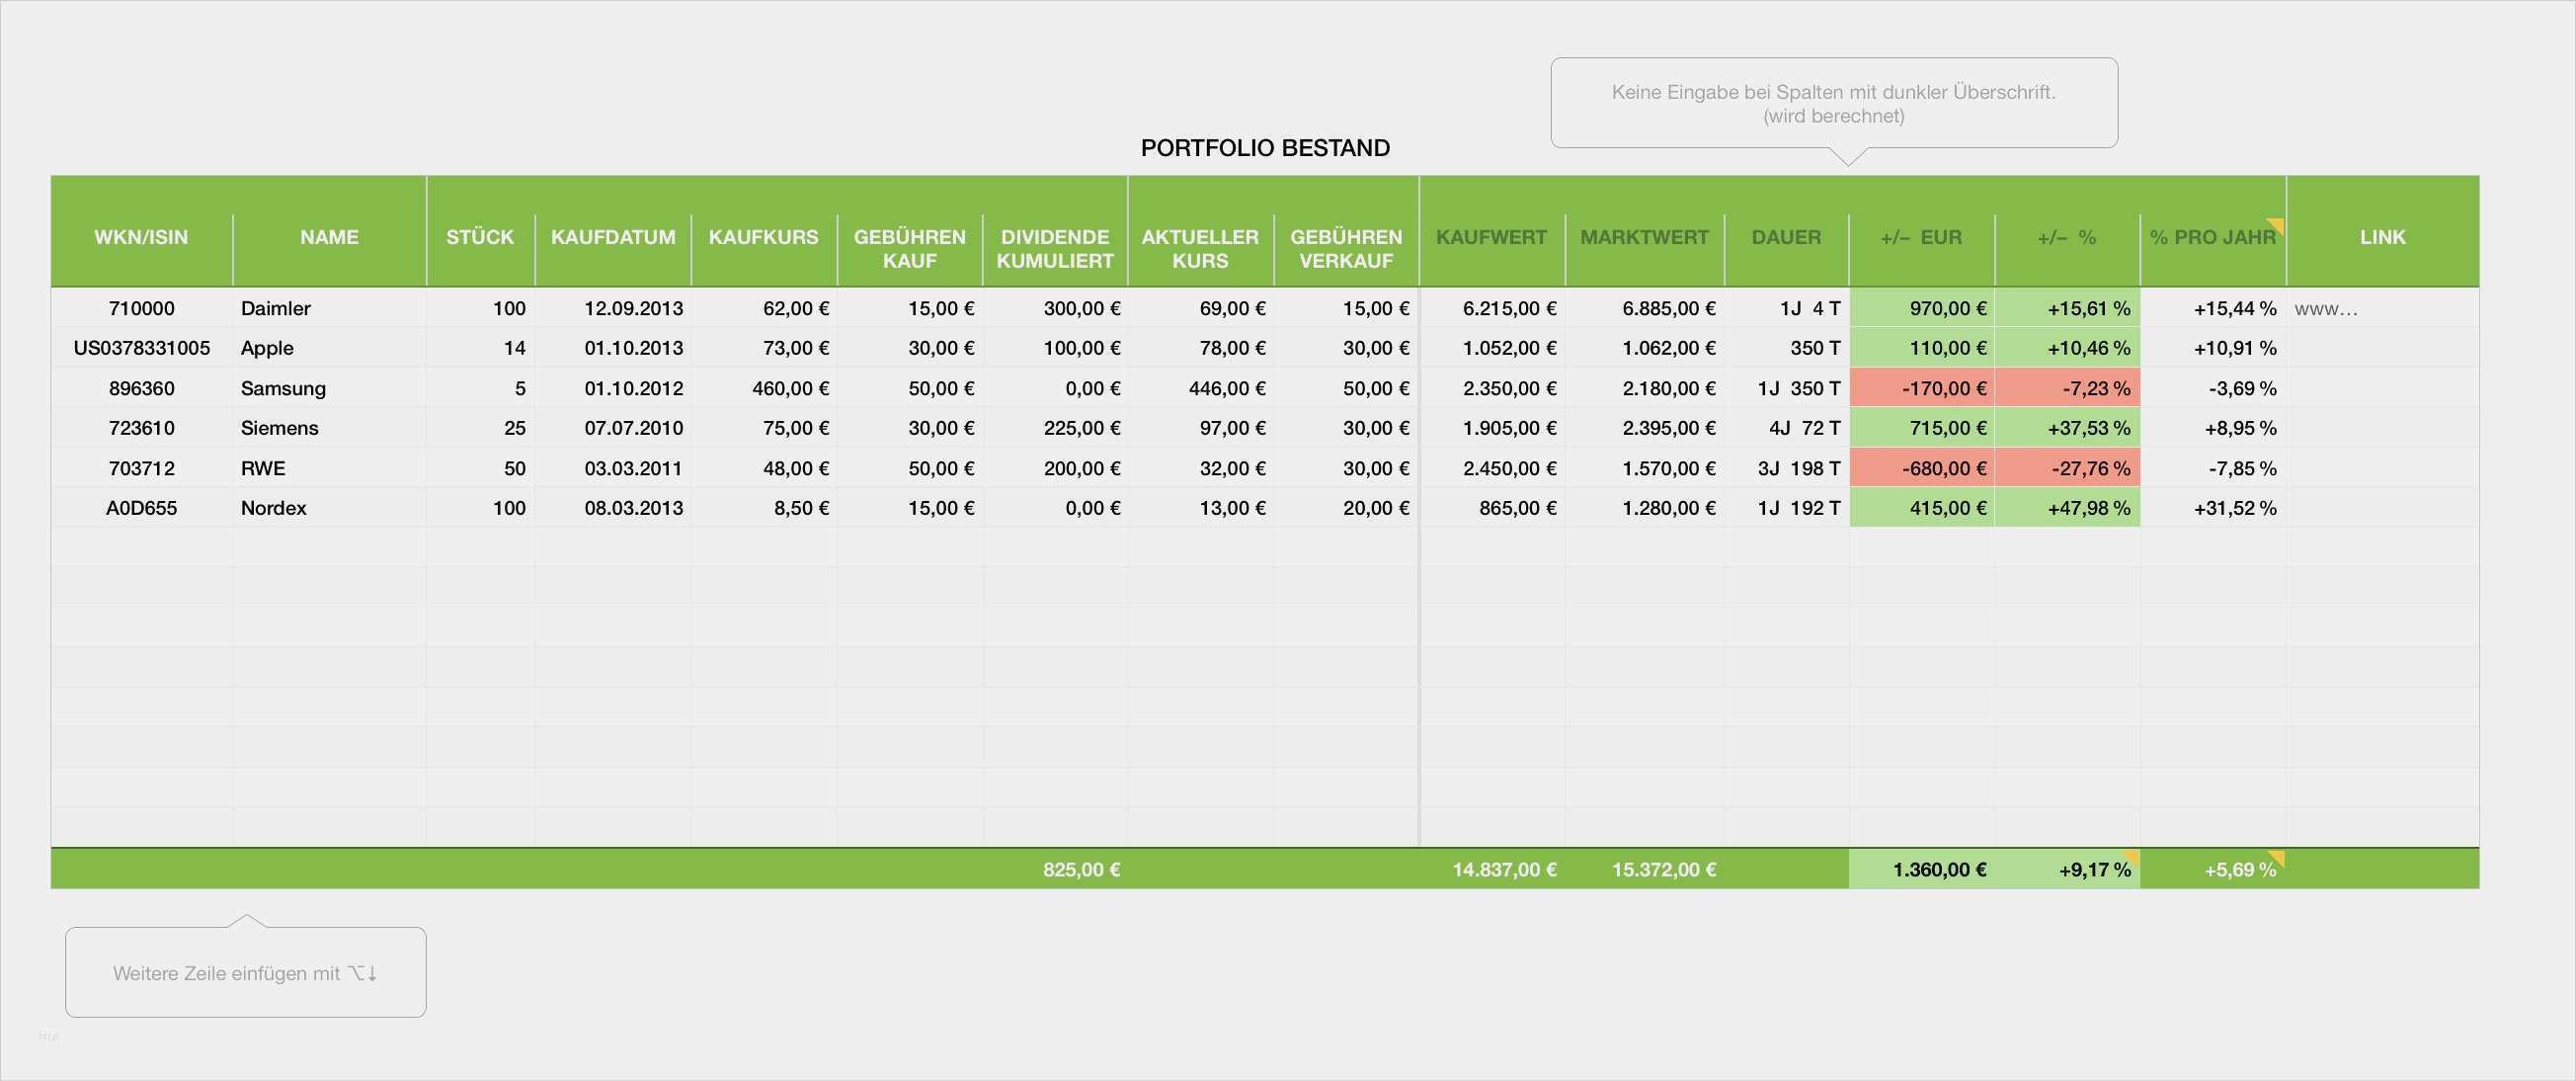Select the KAUFWERT column header
The height and width of the screenshot is (1081, 2576).
[x=1491, y=237]
